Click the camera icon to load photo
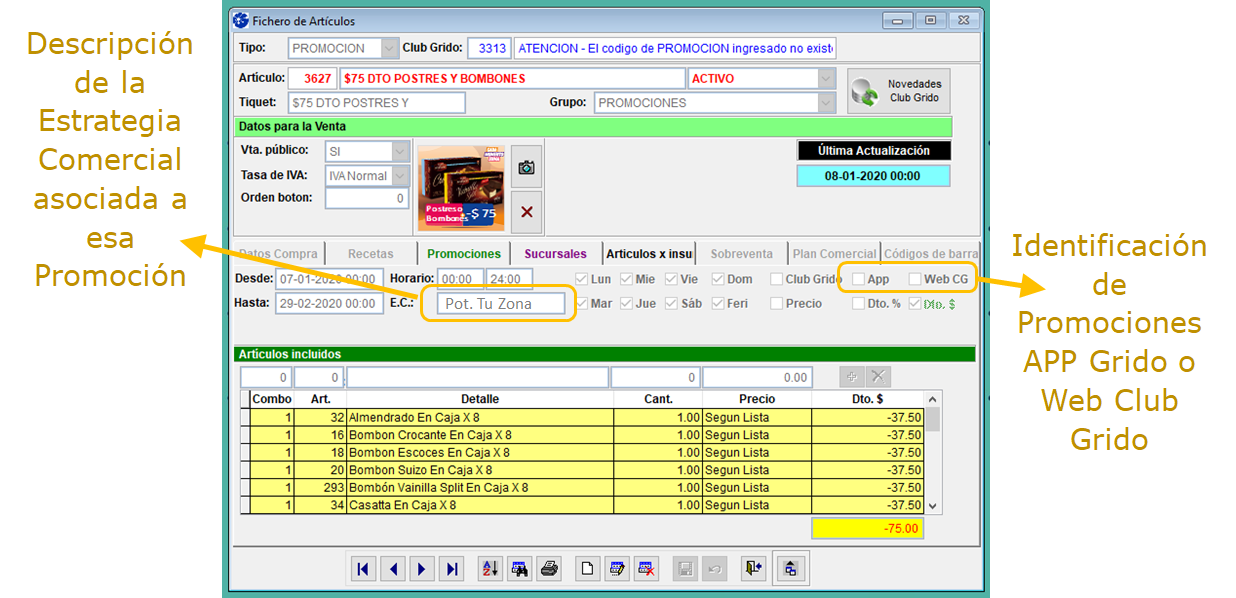This screenshot has width=1236, height=598. 526,168
